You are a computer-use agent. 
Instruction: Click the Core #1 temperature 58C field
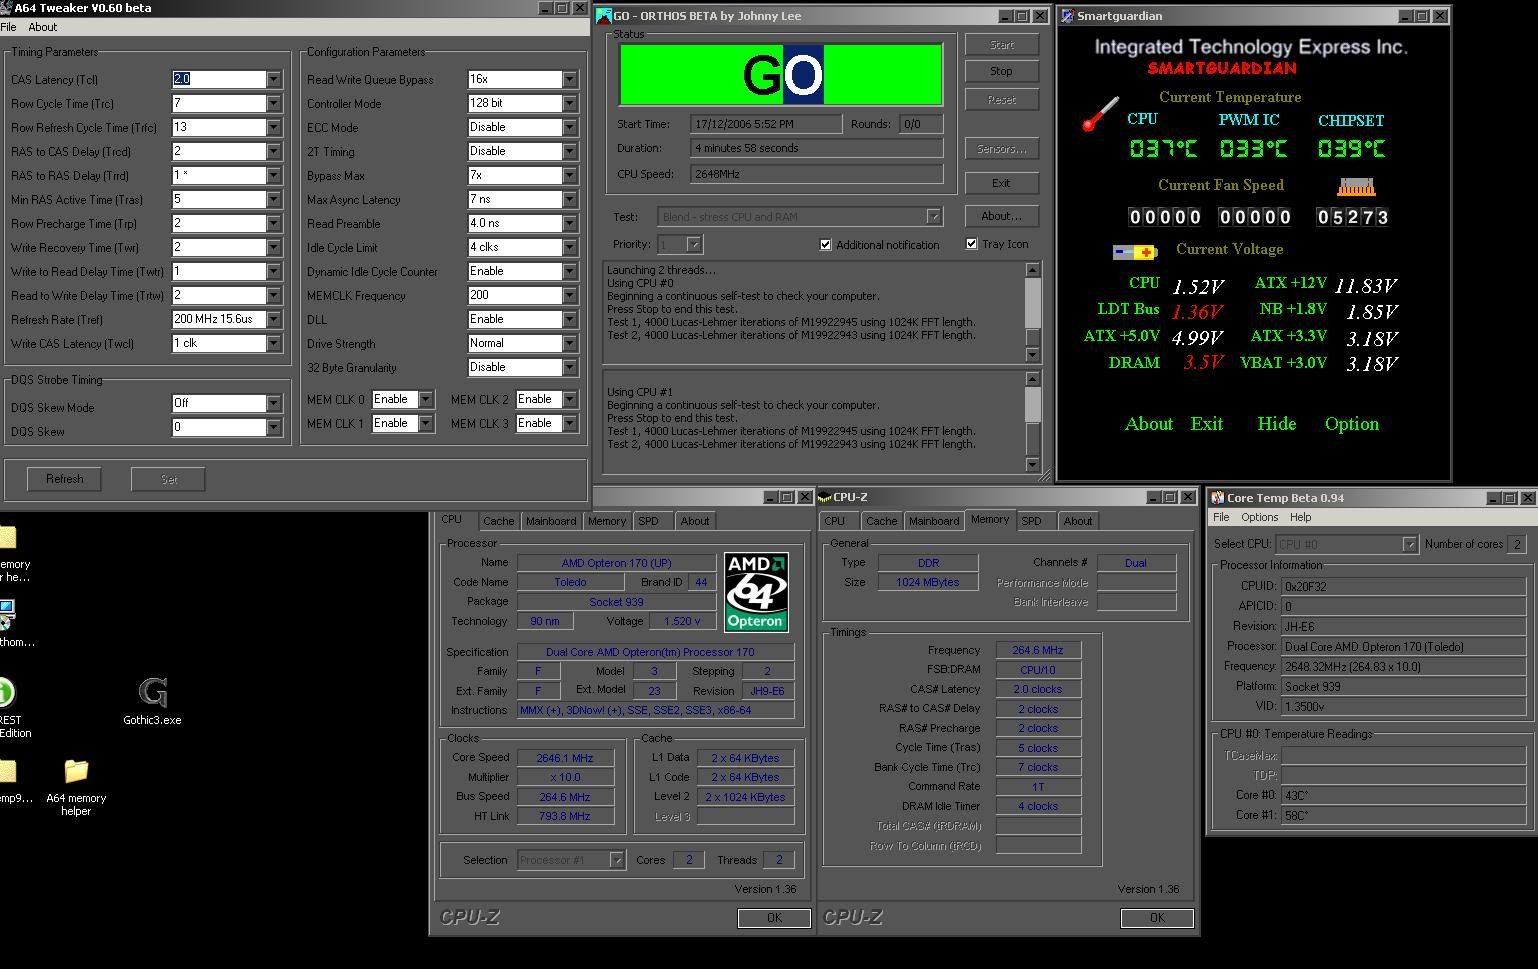pyautogui.click(x=1404, y=815)
